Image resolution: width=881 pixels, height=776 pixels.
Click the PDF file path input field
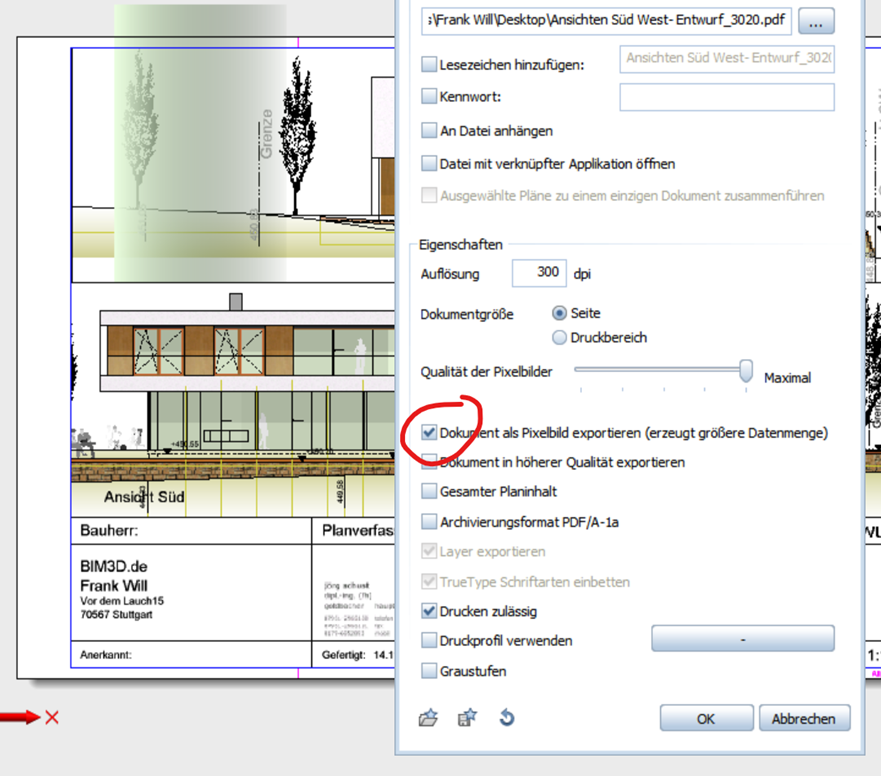(606, 20)
